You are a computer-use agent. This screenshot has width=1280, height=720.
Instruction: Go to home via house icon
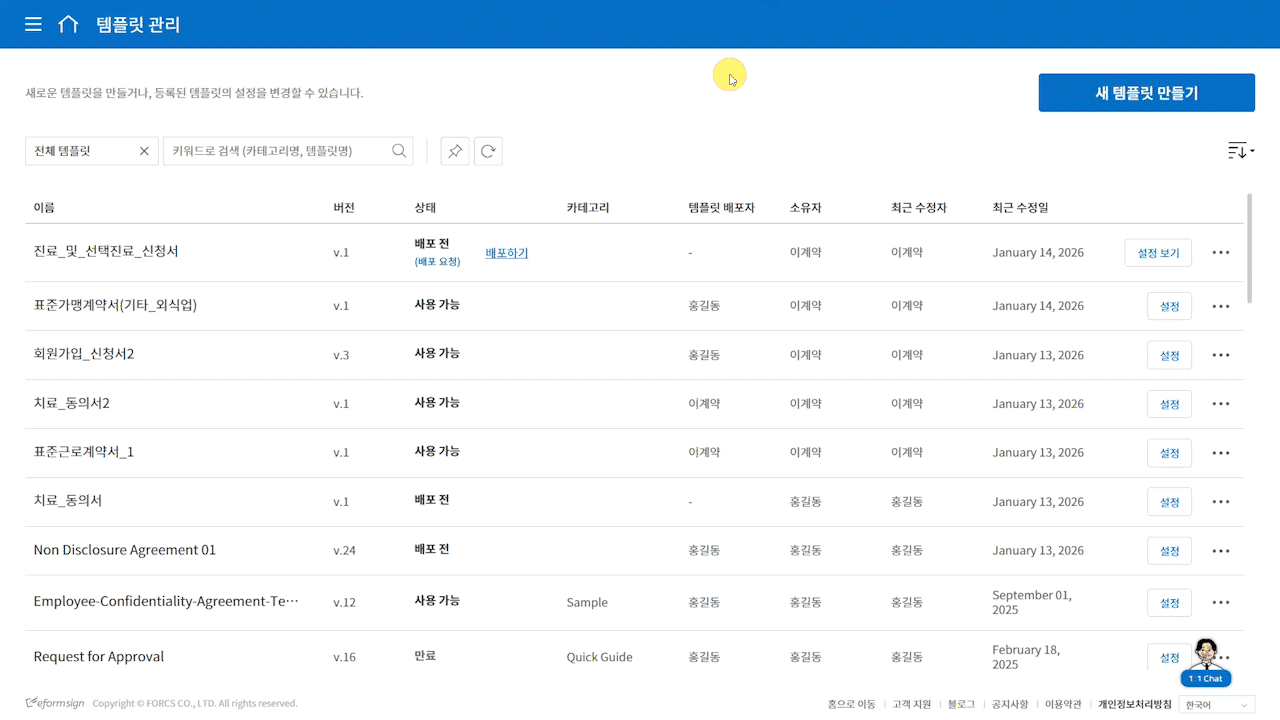[68, 24]
